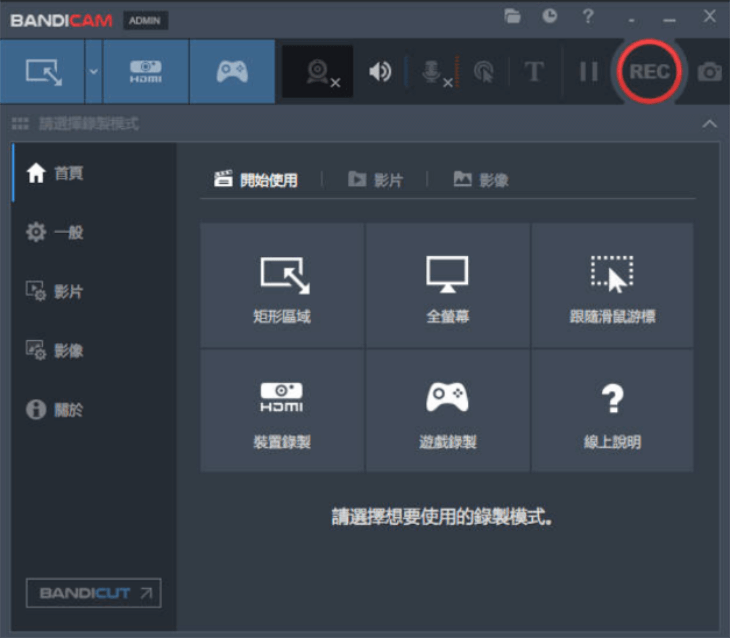The image size is (730, 638).
Task: Click the small compact-mode dash button
Action: coord(631,20)
